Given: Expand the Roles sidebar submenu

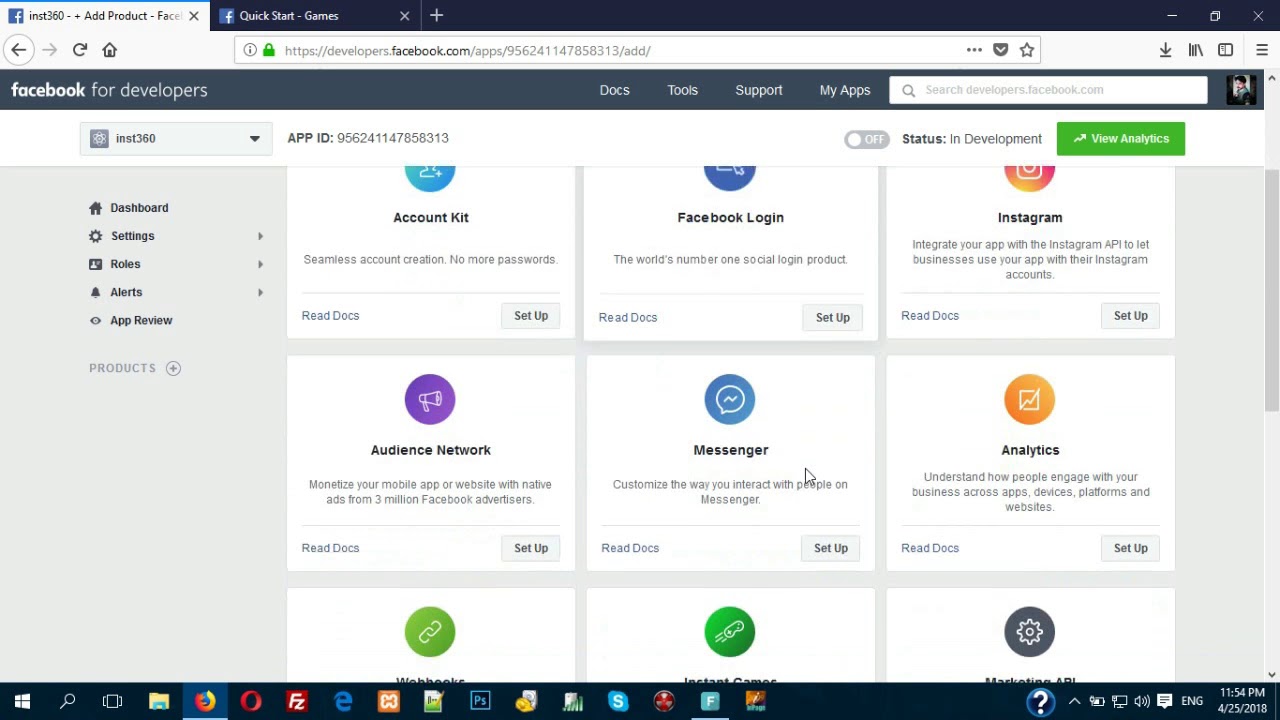Looking at the screenshot, I should click(260, 264).
